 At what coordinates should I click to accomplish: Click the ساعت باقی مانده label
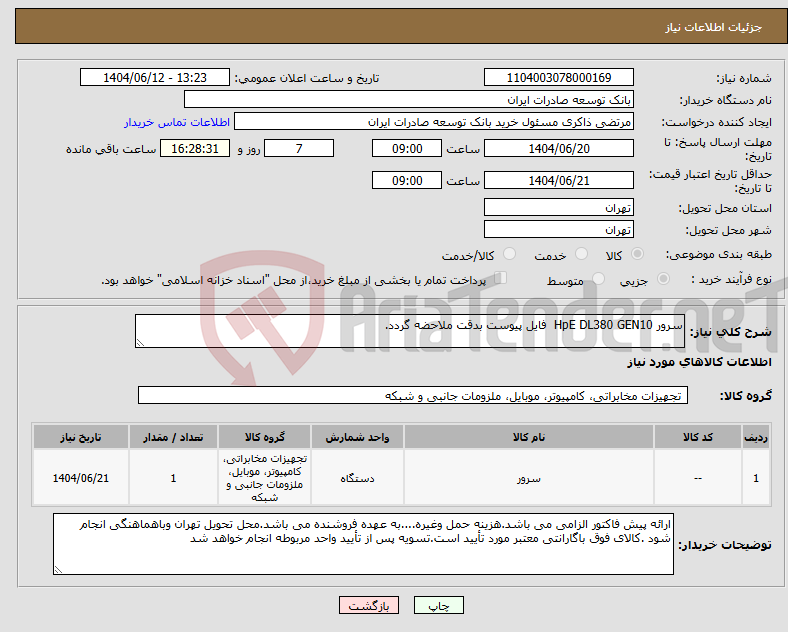[111, 149]
